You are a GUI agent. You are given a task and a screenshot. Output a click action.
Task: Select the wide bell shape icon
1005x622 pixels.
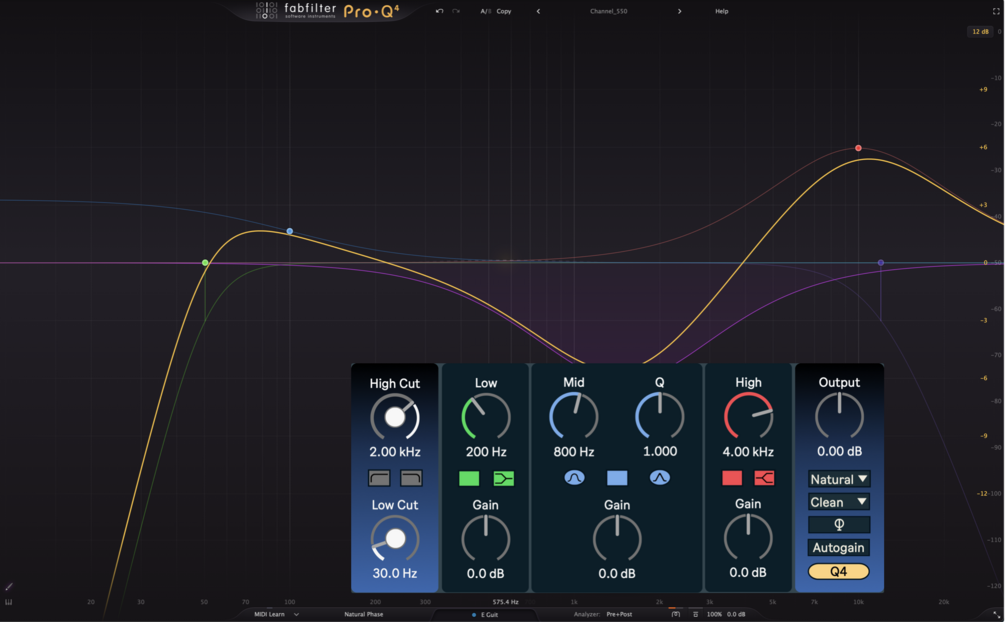(x=574, y=478)
